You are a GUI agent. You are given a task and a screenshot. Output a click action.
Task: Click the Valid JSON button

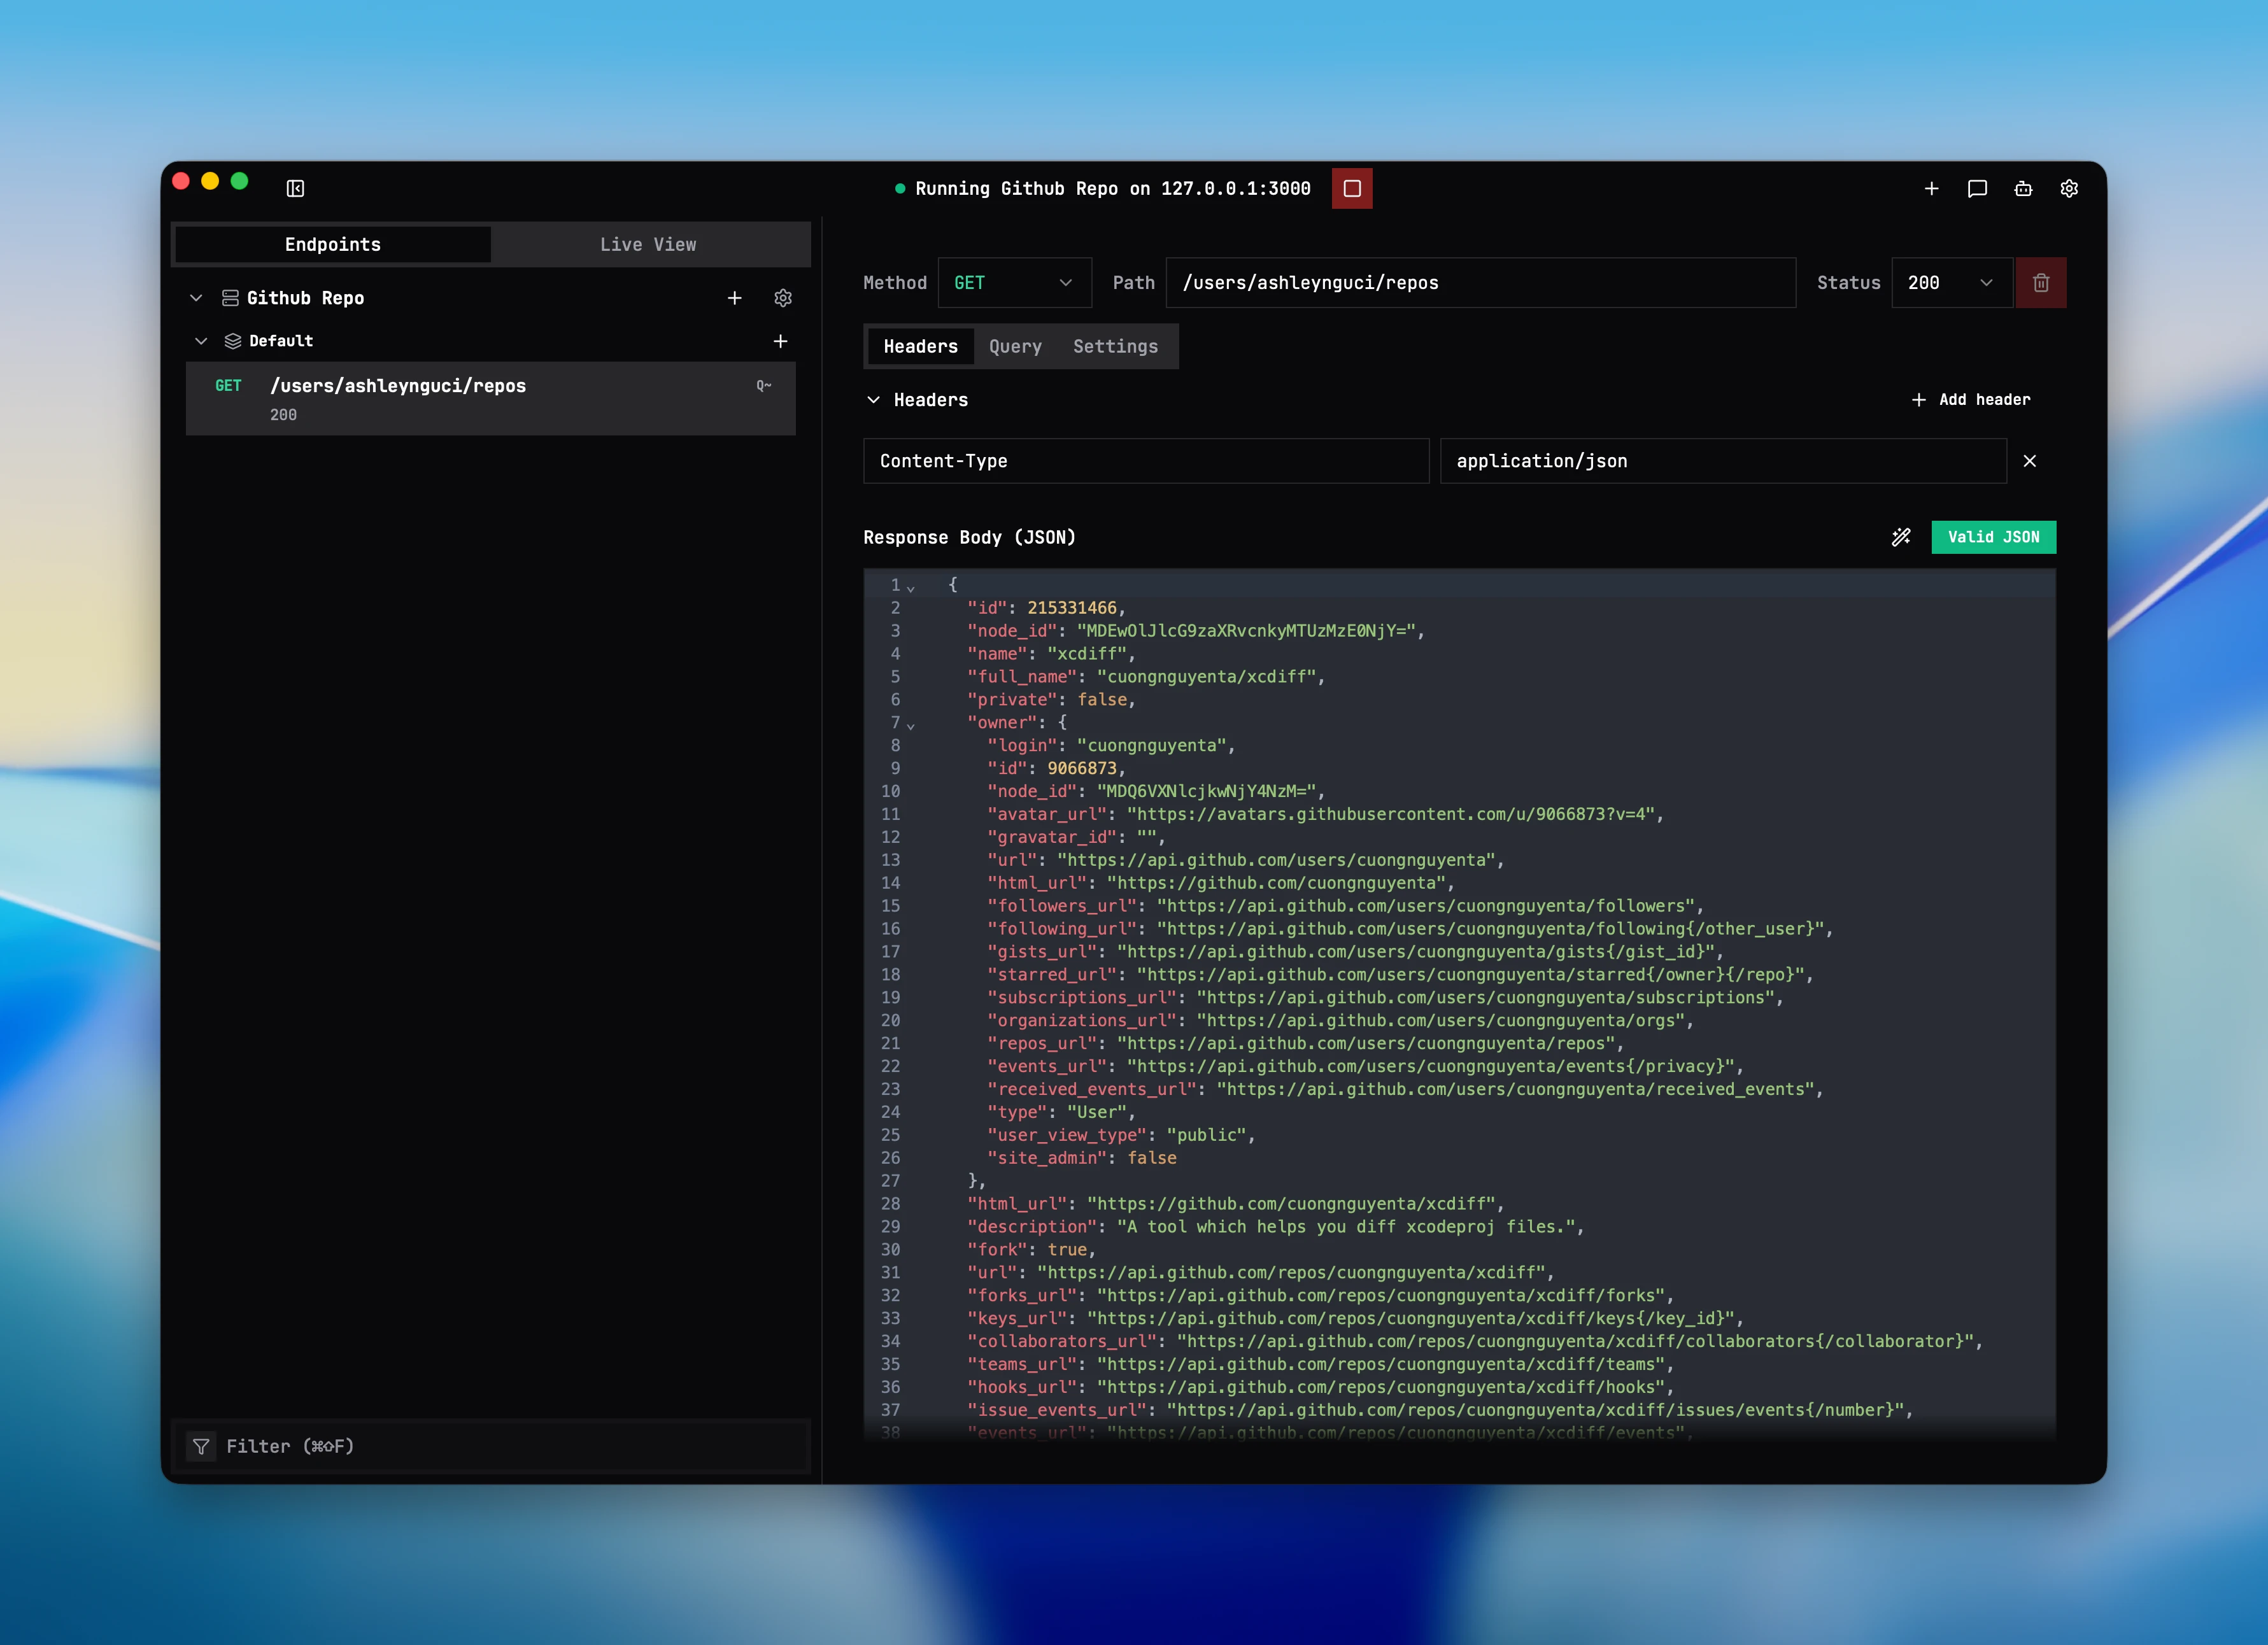[x=1992, y=537]
